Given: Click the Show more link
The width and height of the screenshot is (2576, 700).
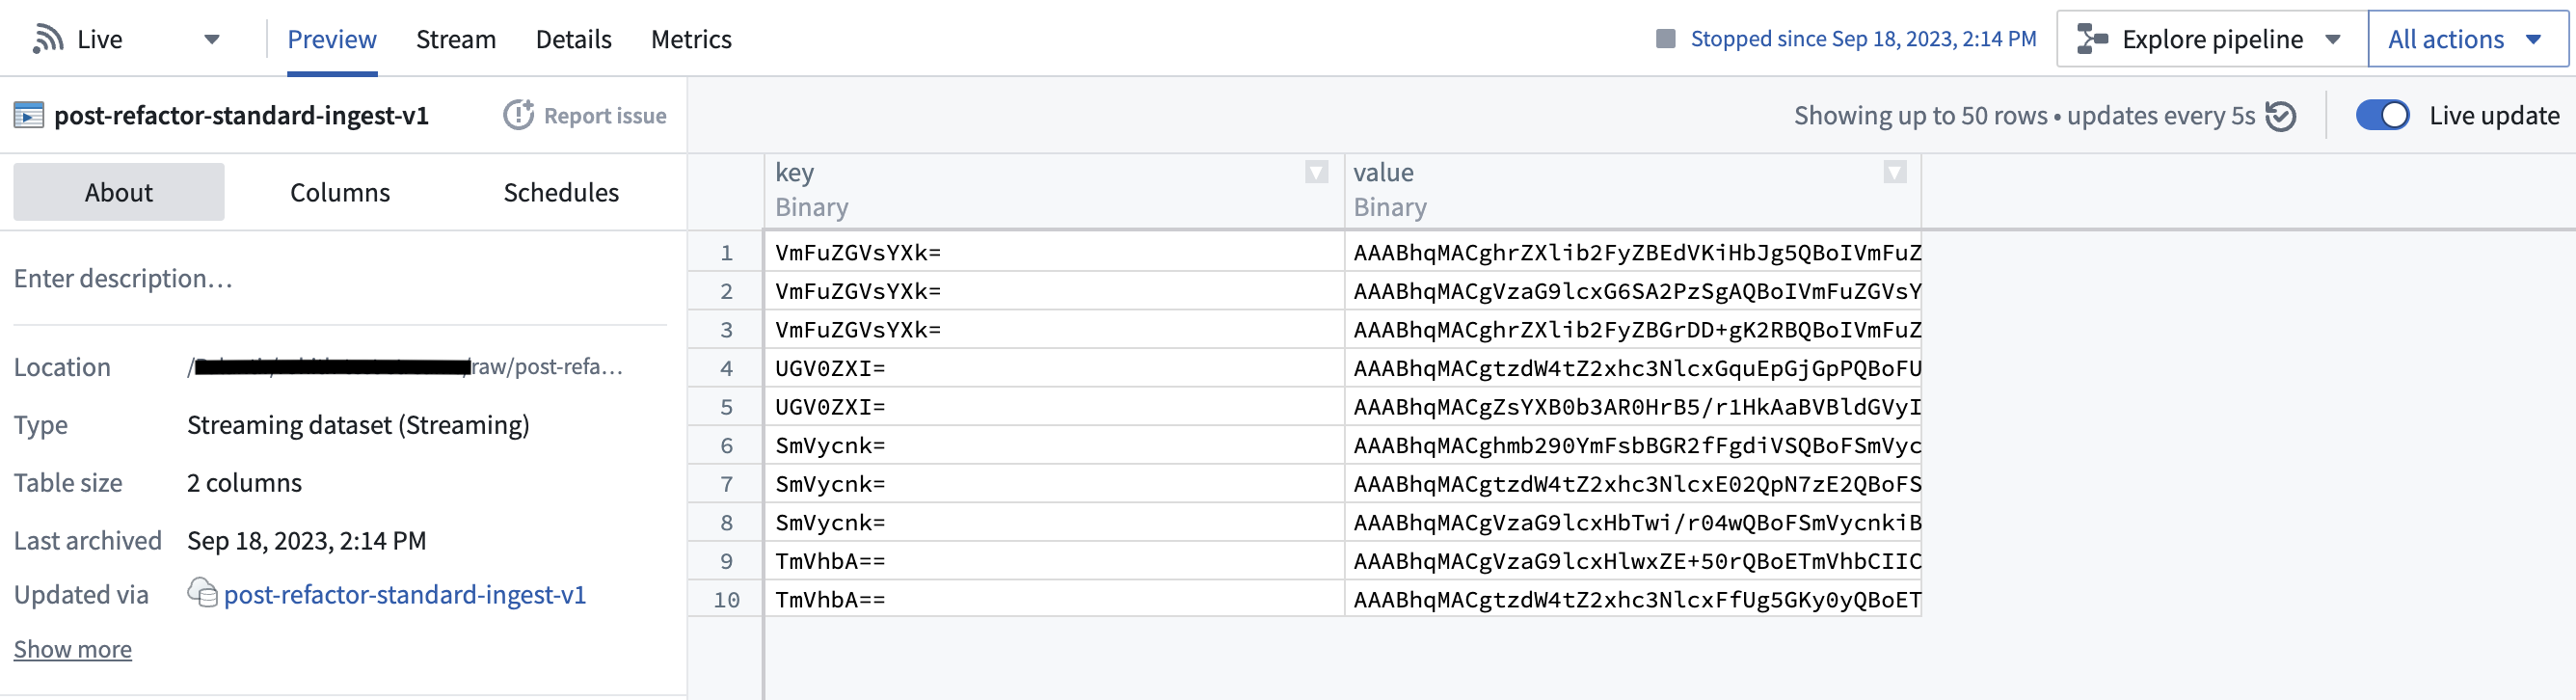Looking at the screenshot, I should pos(73,649).
